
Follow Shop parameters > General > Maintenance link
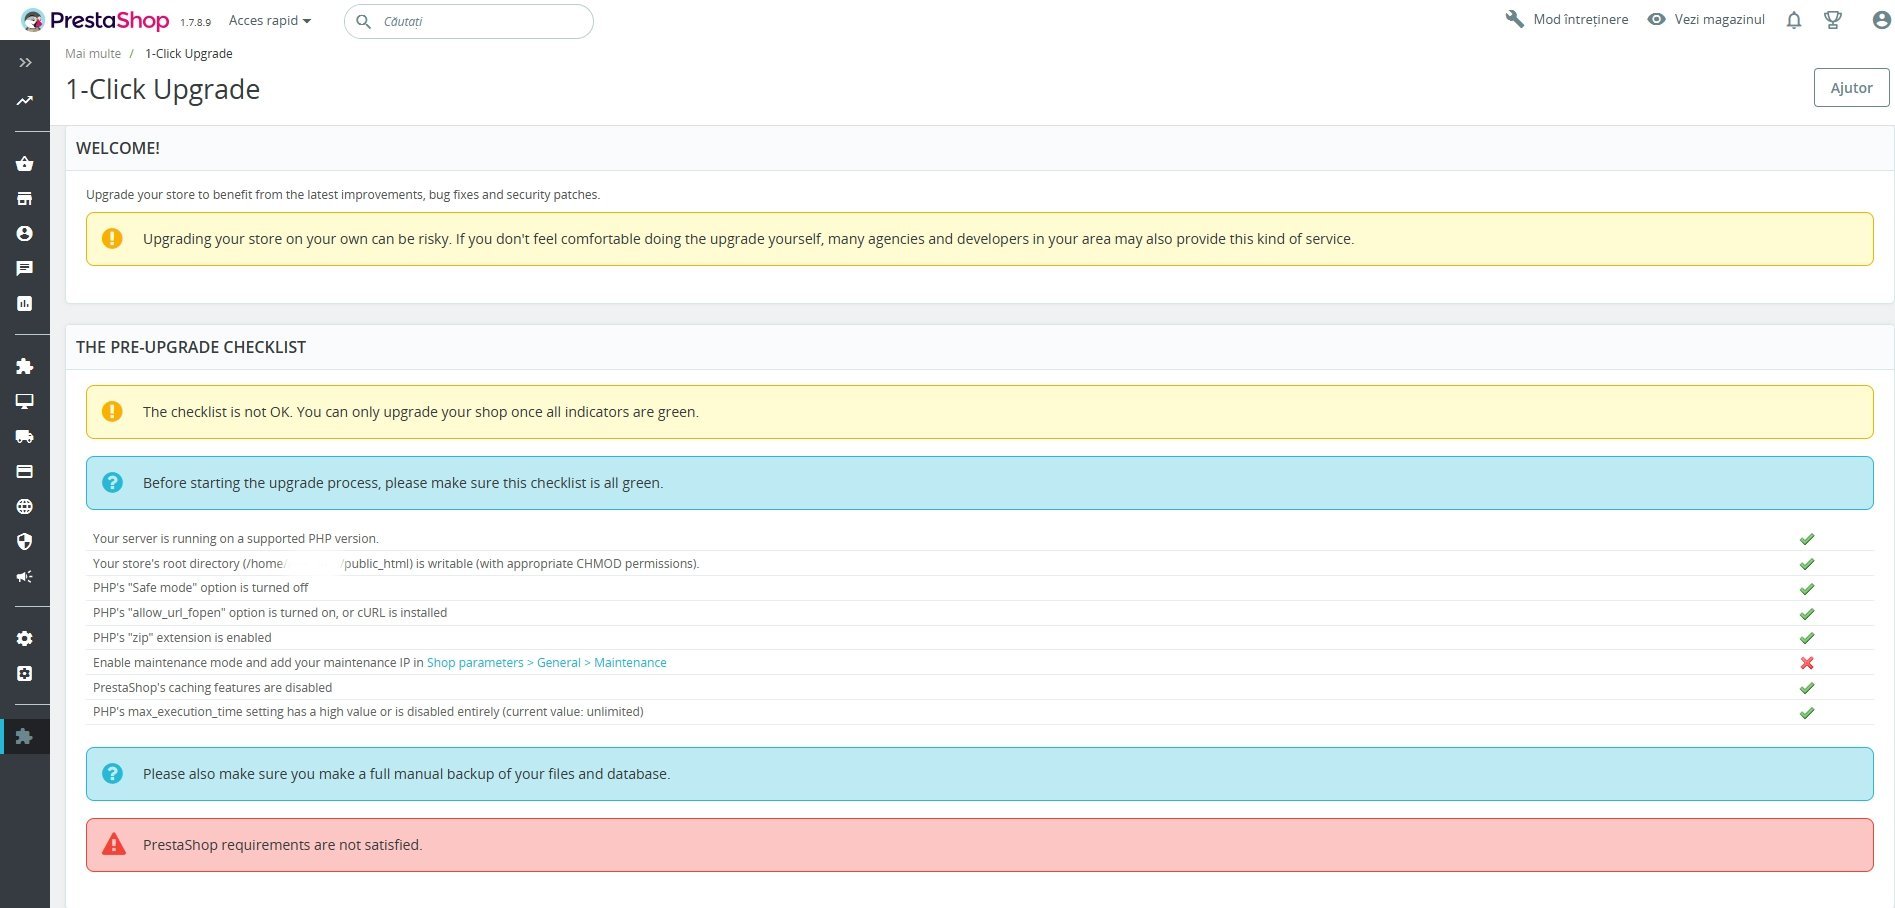[x=547, y=663]
